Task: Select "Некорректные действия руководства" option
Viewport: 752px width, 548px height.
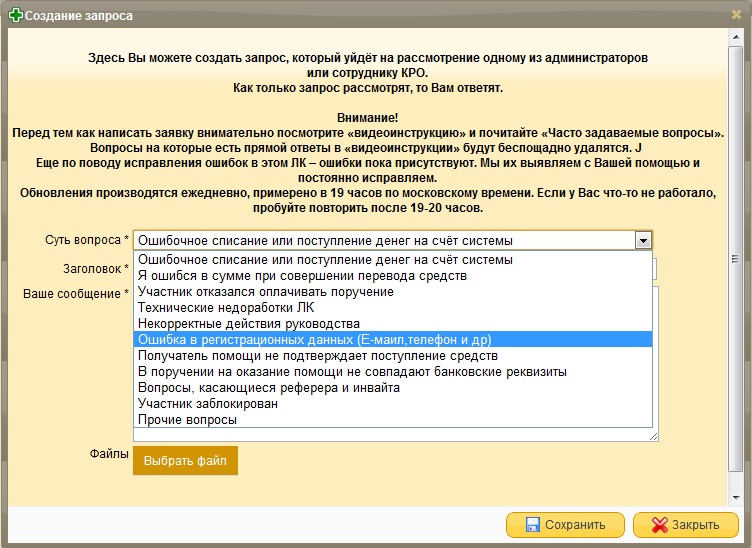Action: pos(393,324)
